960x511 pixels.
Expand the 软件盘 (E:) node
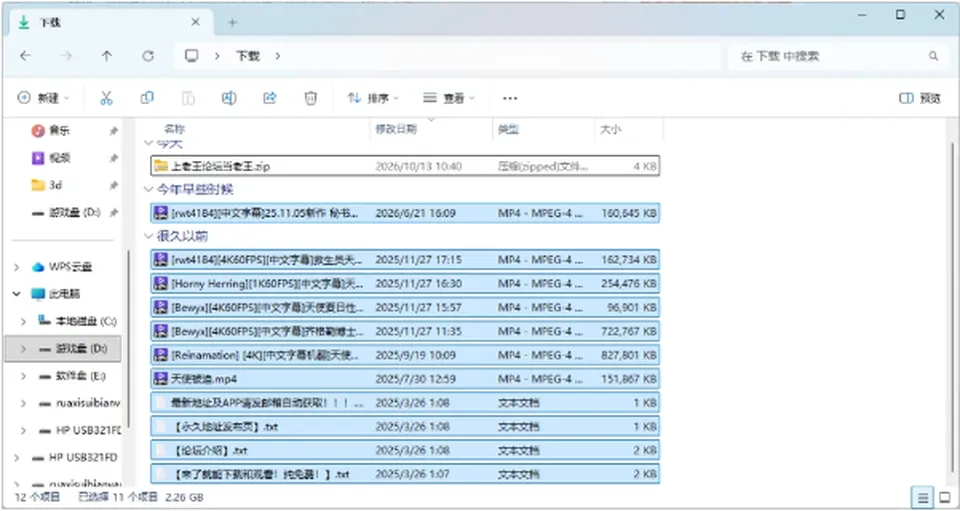click(23, 376)
